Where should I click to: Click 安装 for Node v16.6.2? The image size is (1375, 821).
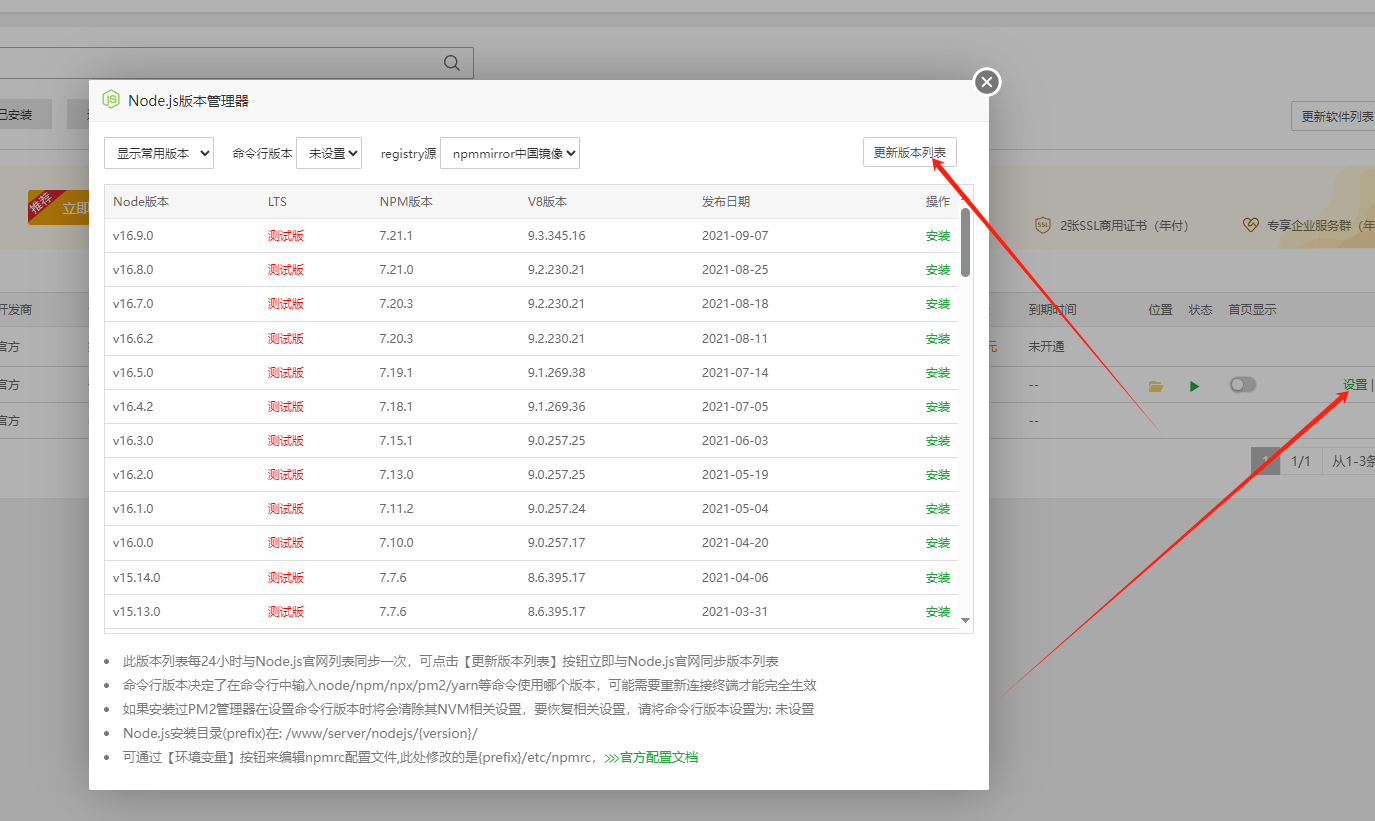click(x=938, y=339)
